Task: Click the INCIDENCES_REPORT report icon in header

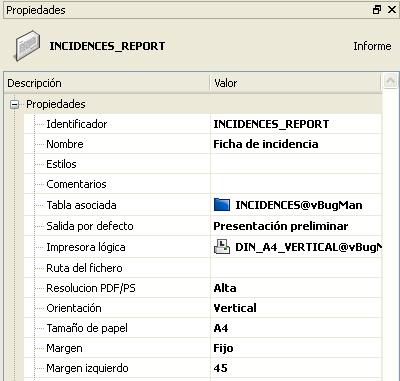Action: (x=28, y=46)
